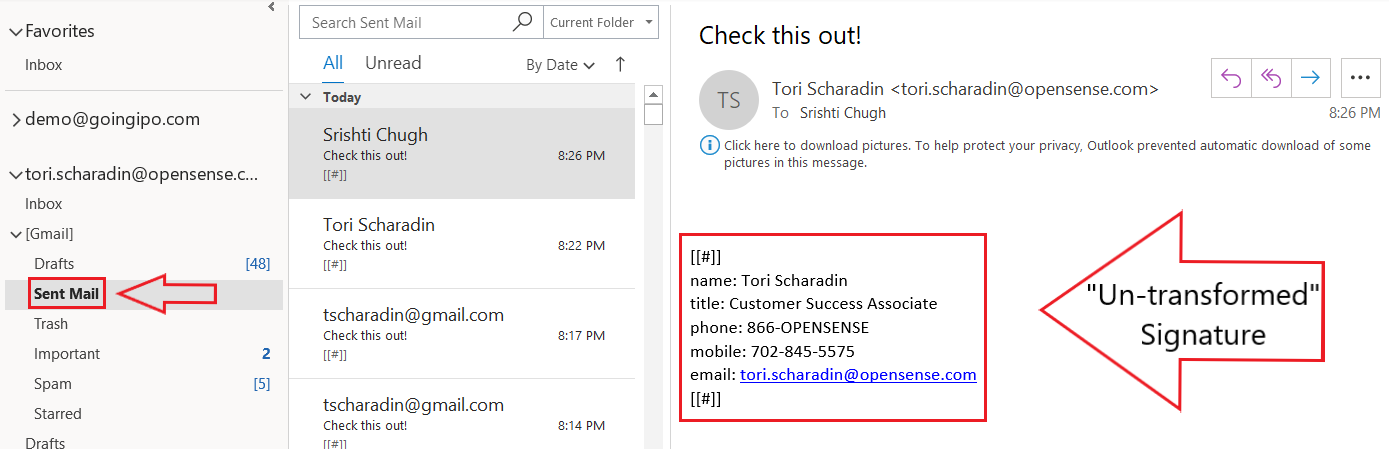Open the Inbox under Favorites
Screen dimensions: 1389x449
pyautogui.click(x=44, y=65)
